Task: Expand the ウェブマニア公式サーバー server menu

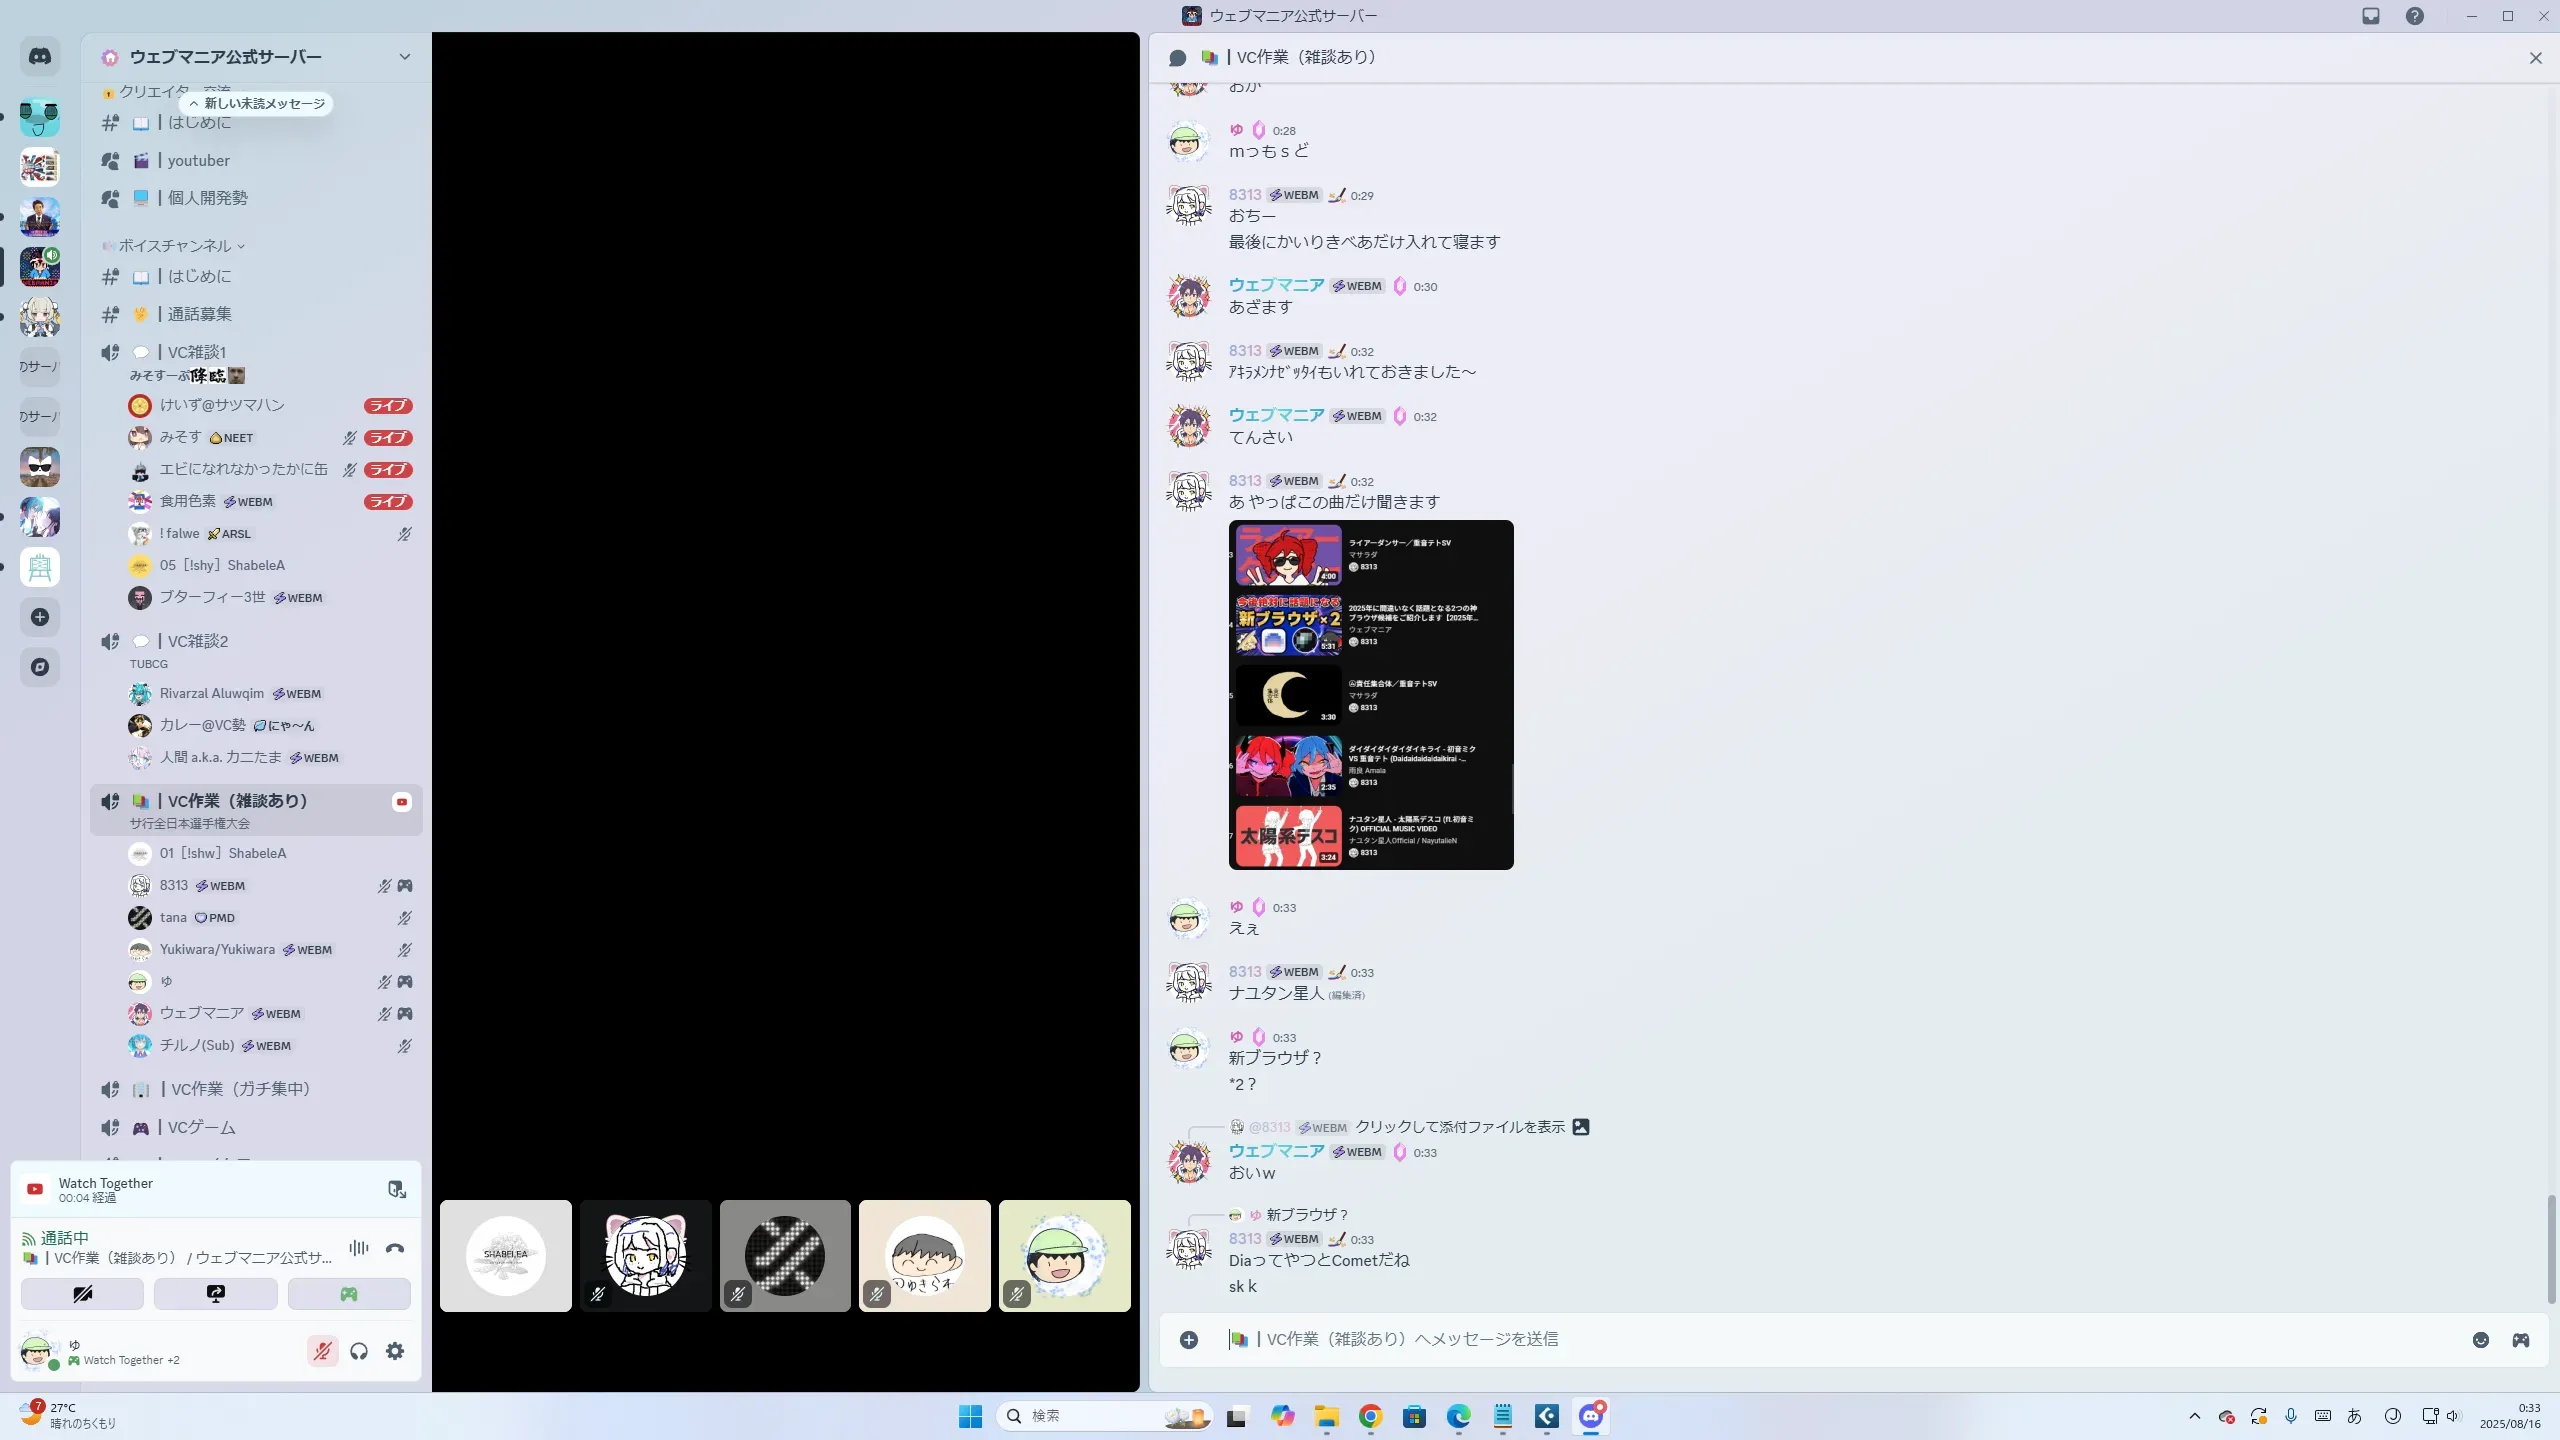Action: click(404, 57)
